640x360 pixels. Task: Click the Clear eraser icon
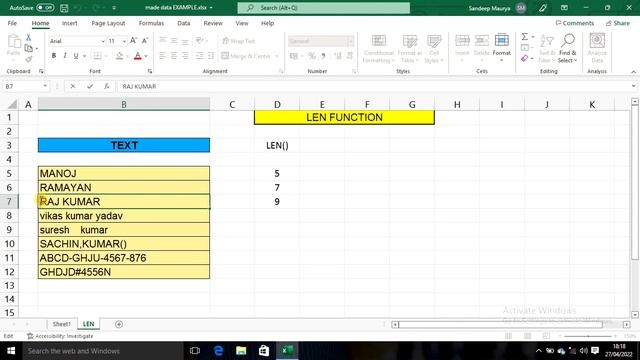pyautogui.click(x=524, y=59)
